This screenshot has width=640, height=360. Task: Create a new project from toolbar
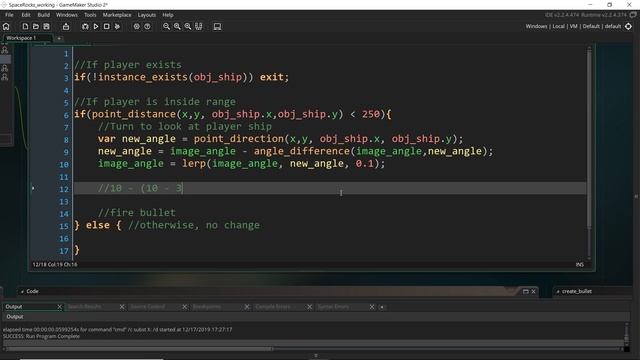[25, 27]
